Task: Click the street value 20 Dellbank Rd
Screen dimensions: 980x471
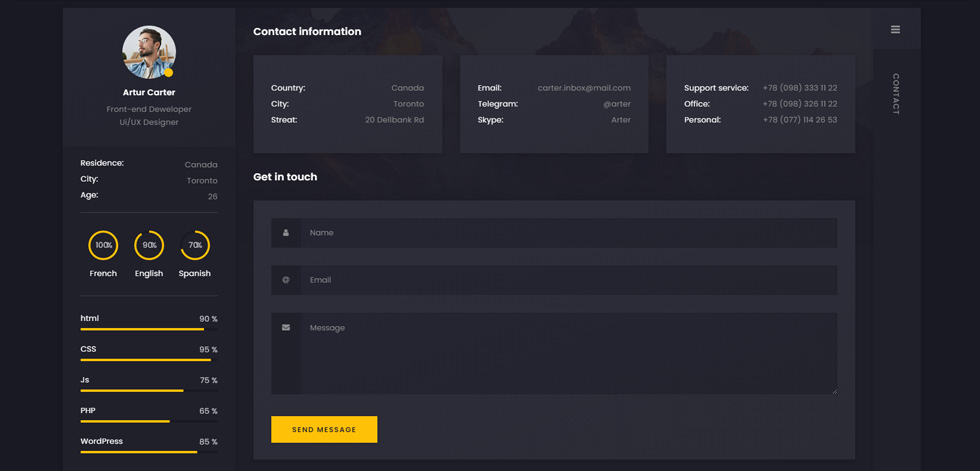Action: (x=394, y=120)
